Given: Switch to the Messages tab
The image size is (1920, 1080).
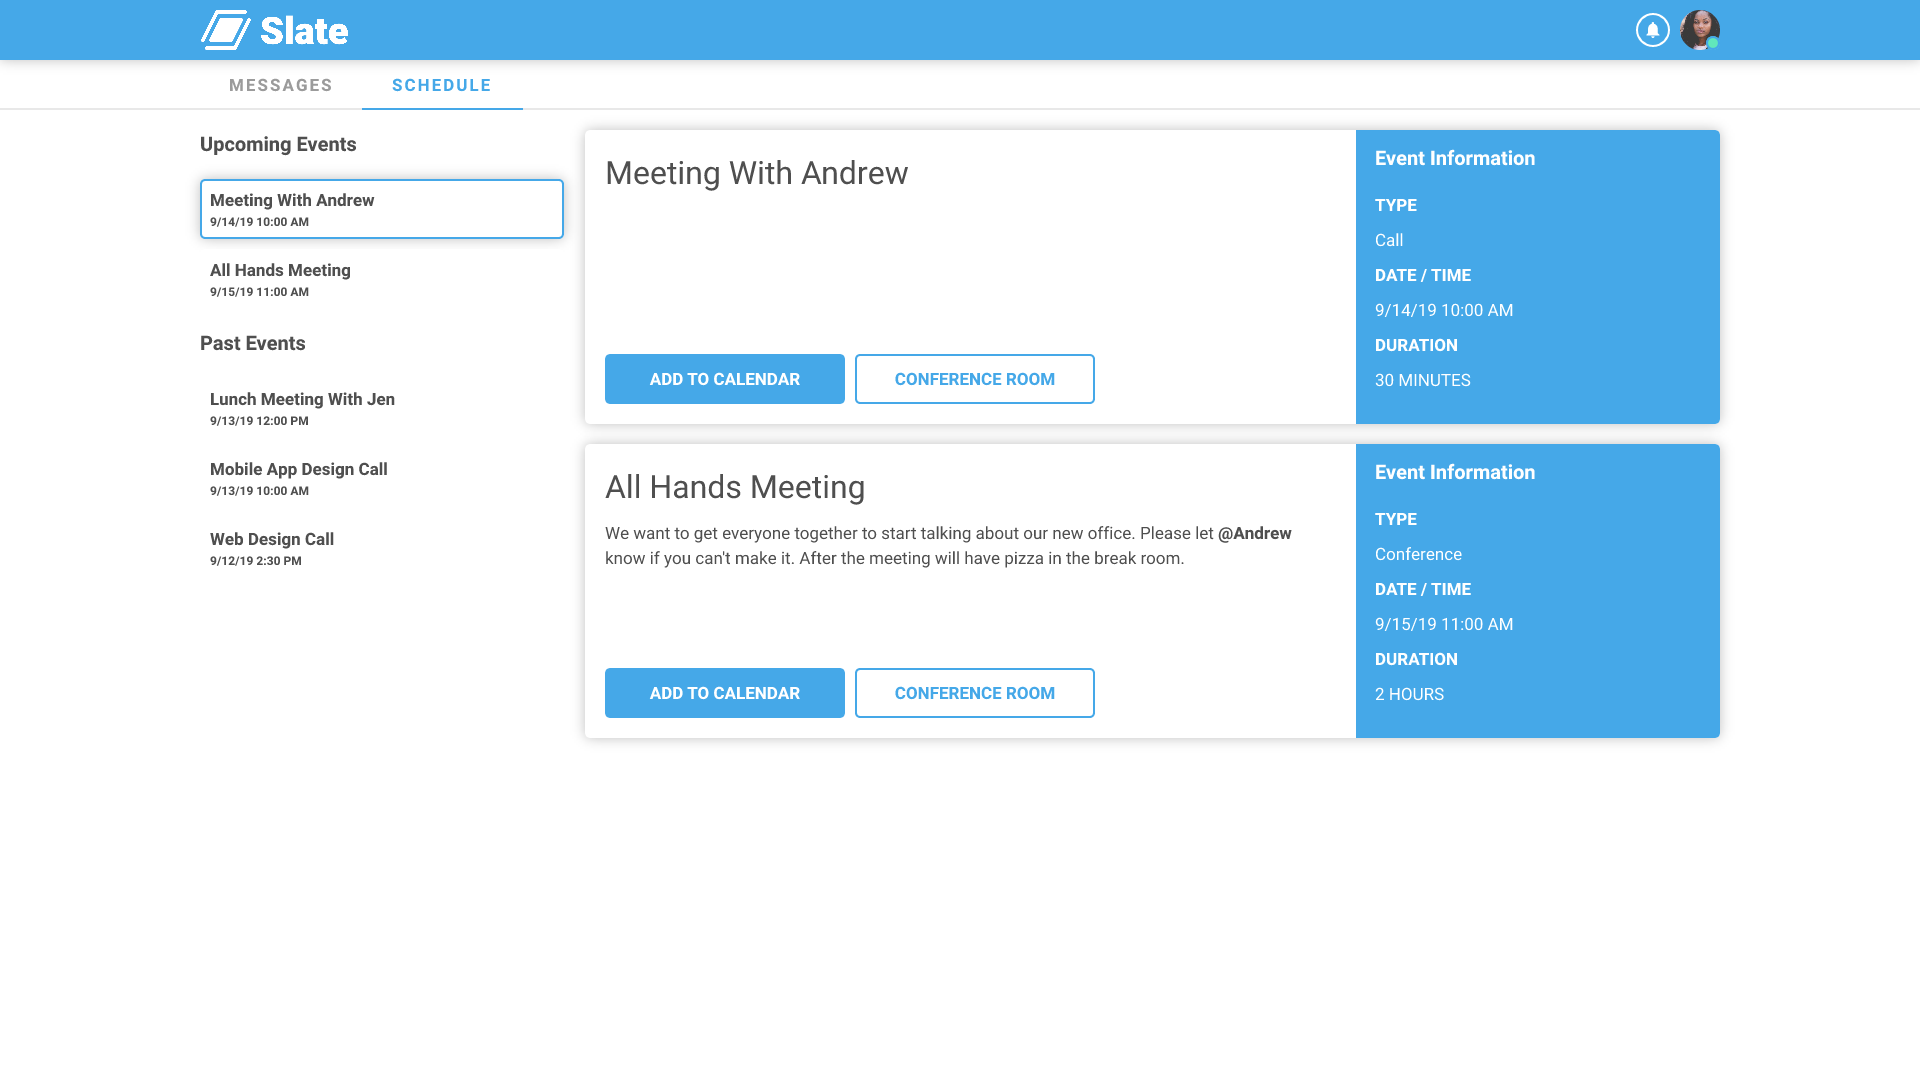Looking at the screenshot, I should click(280, 85).
